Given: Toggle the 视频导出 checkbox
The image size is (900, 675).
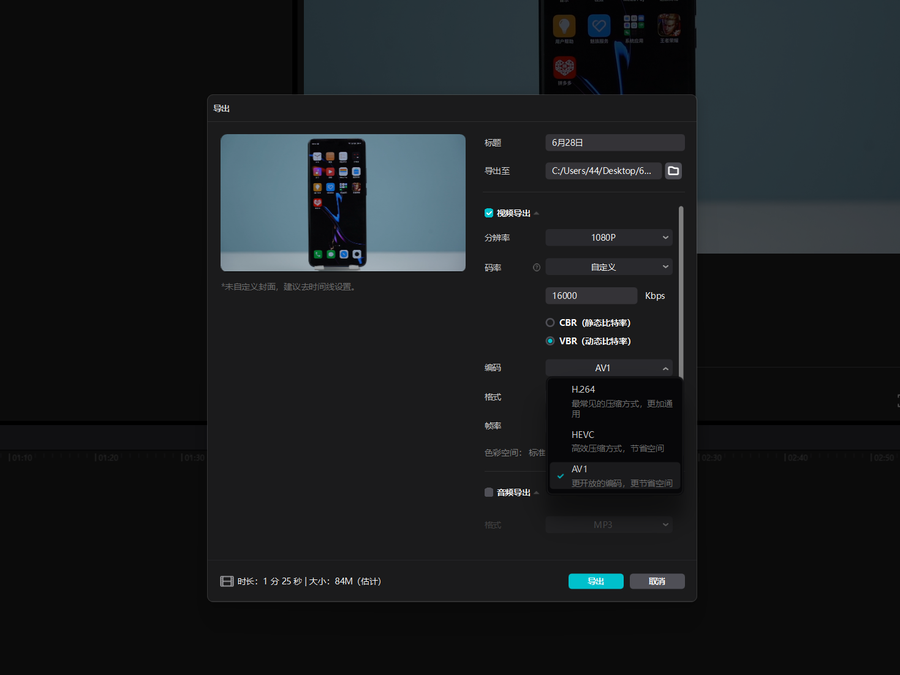Looking at the screenshot, I should pos(489,213).
